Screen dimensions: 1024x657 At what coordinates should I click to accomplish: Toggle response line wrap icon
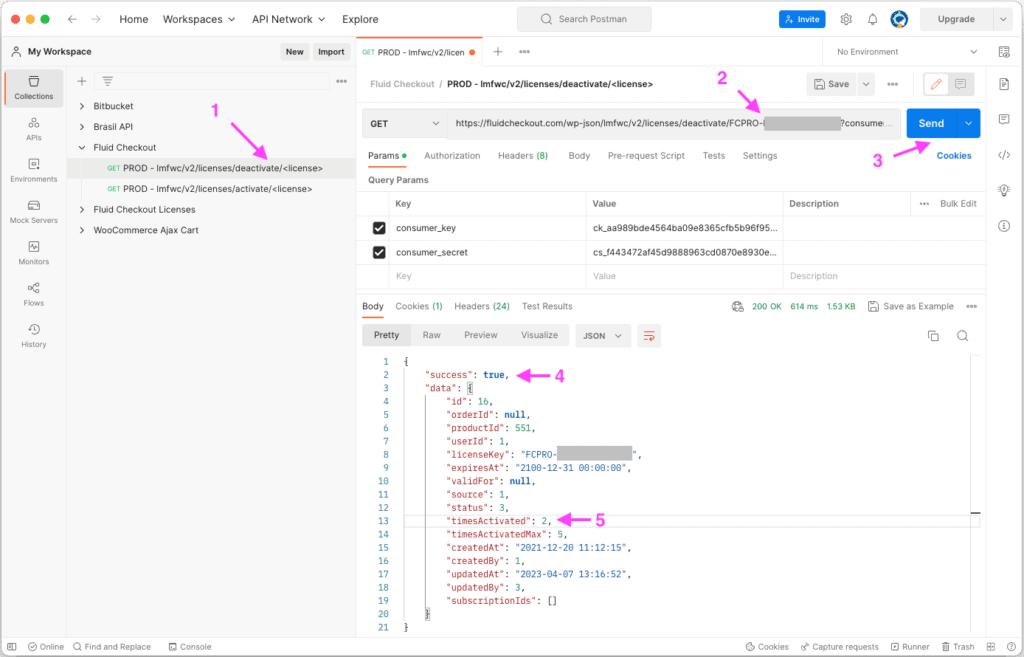click(x=649, y=336)
